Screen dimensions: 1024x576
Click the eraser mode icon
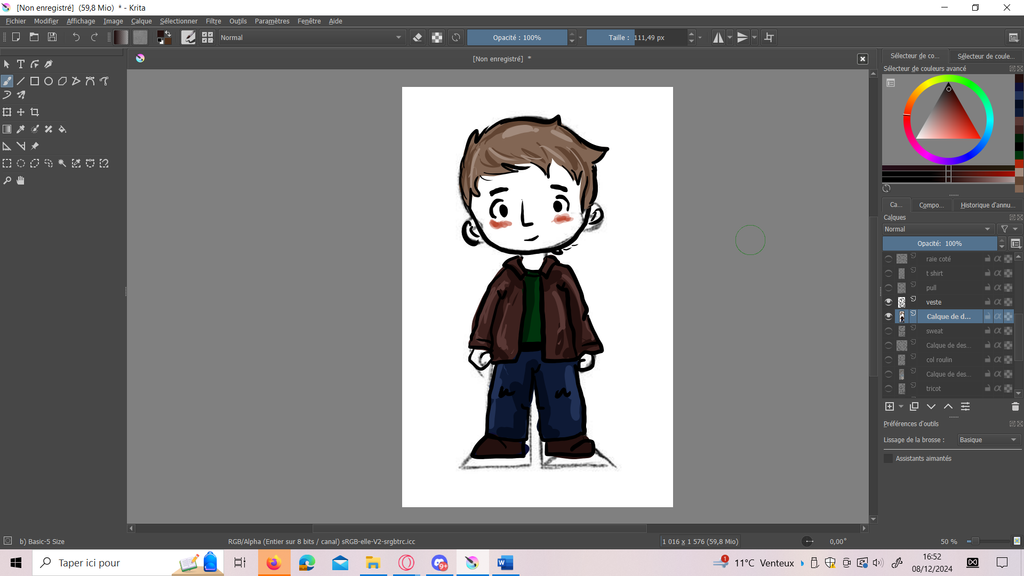(418, 37)
